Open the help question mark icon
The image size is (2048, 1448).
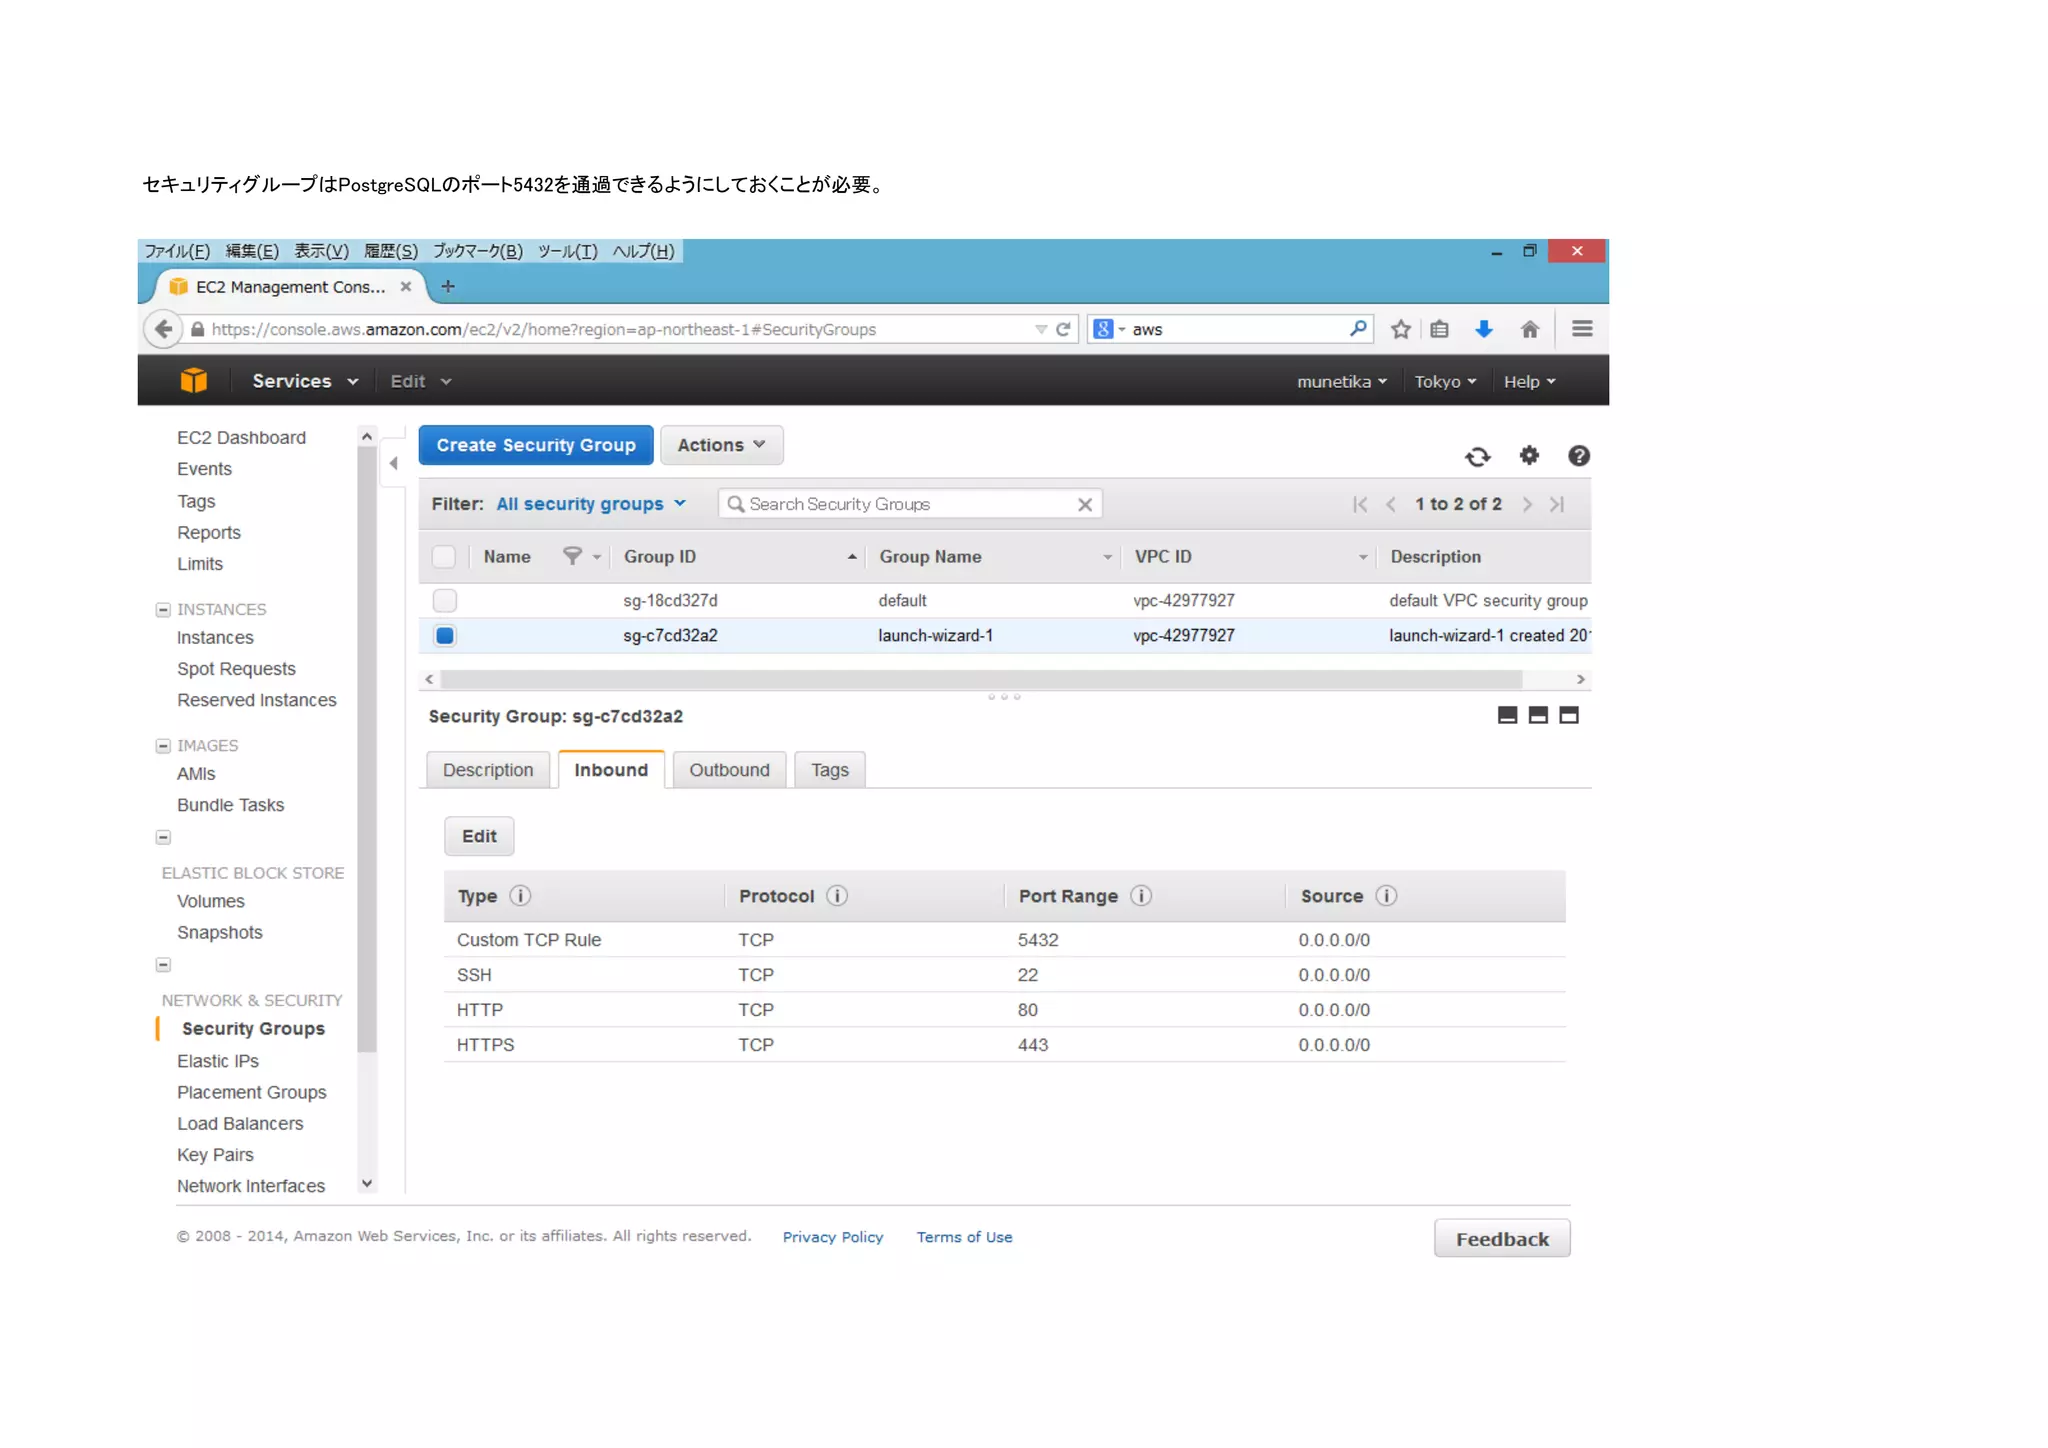1579,456
